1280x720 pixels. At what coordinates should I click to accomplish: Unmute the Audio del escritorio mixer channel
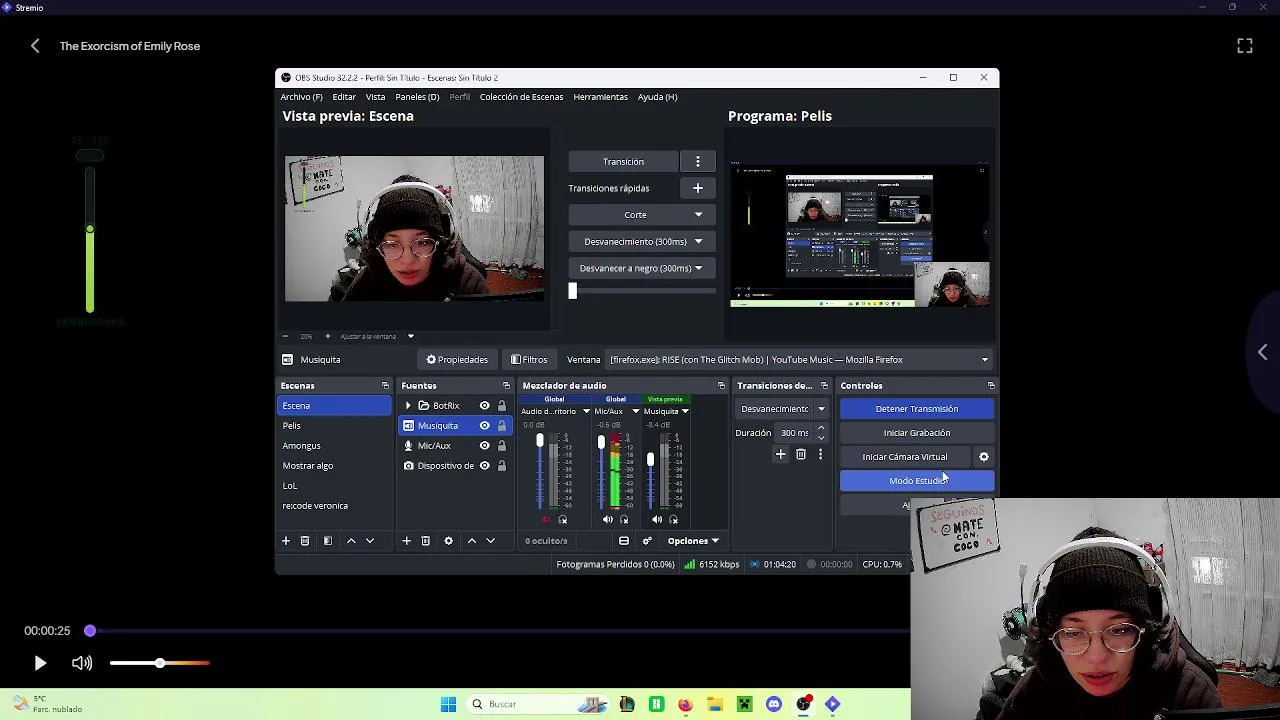(x=546, y=520)
